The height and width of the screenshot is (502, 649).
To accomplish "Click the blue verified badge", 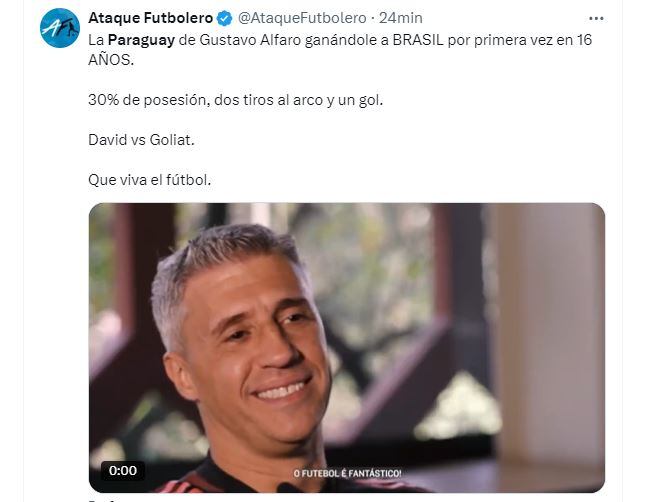I will (224, 18).
